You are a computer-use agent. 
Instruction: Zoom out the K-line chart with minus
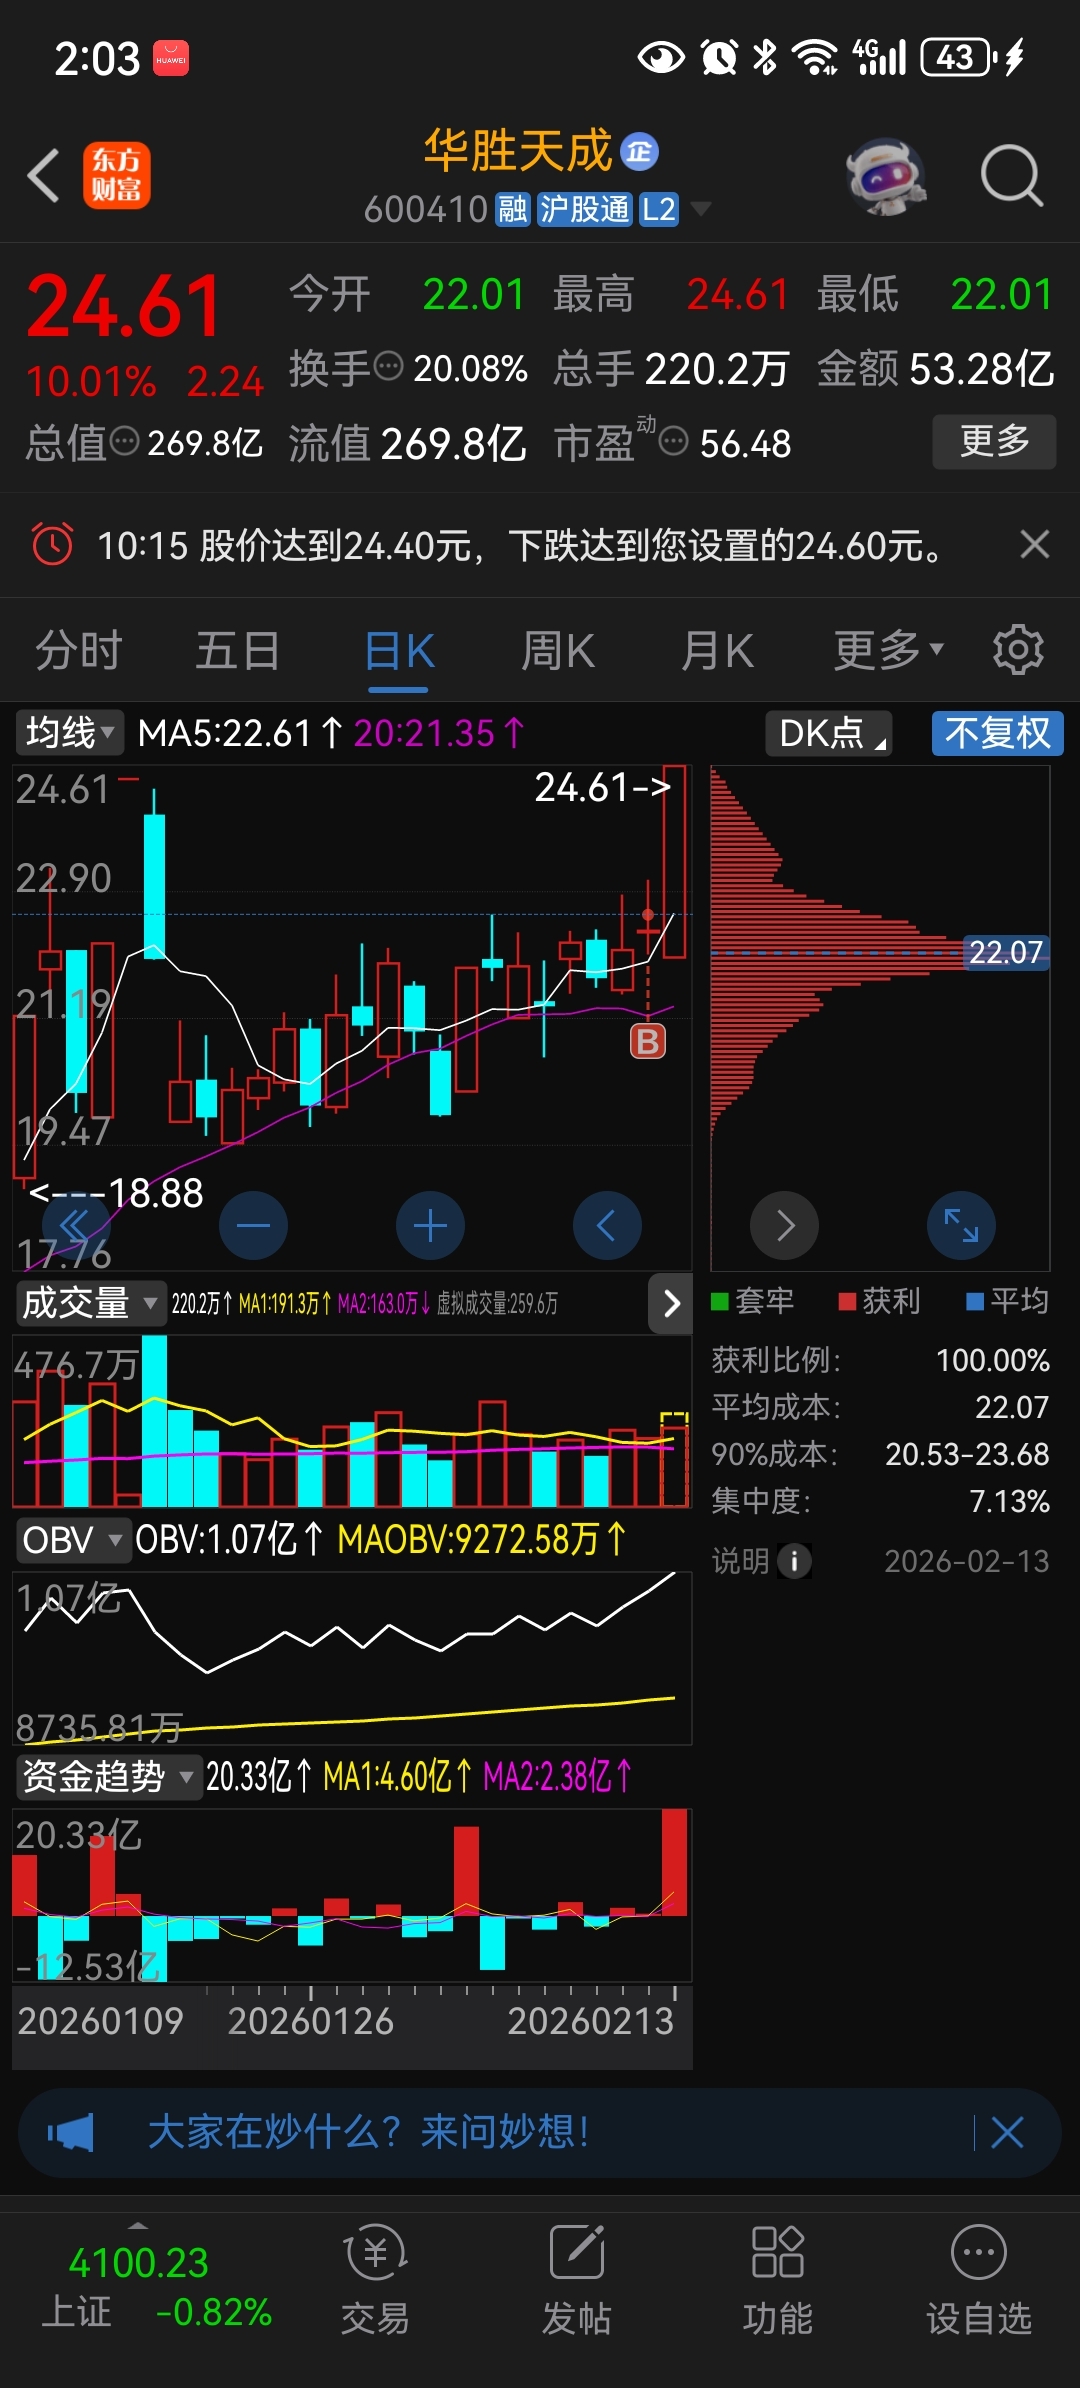(x=254, y=1225)
